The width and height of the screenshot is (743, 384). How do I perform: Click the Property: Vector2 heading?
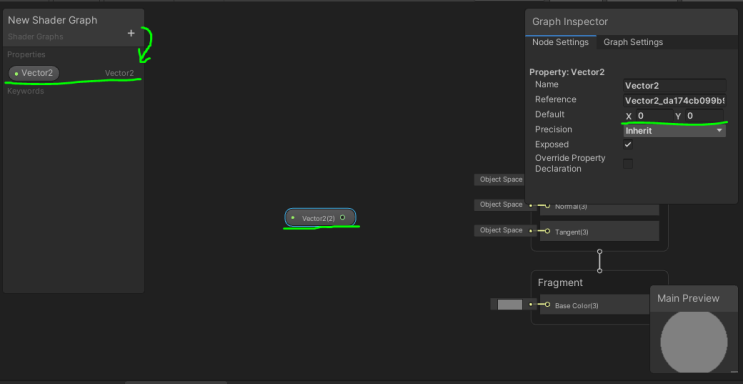(567, 72)
